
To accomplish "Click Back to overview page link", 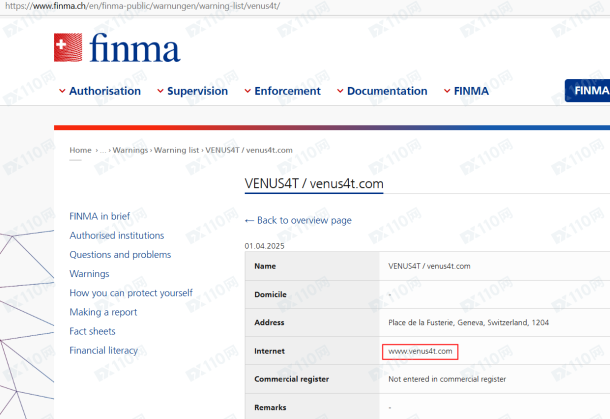I will pyautogui.click(x=298, y=220).
